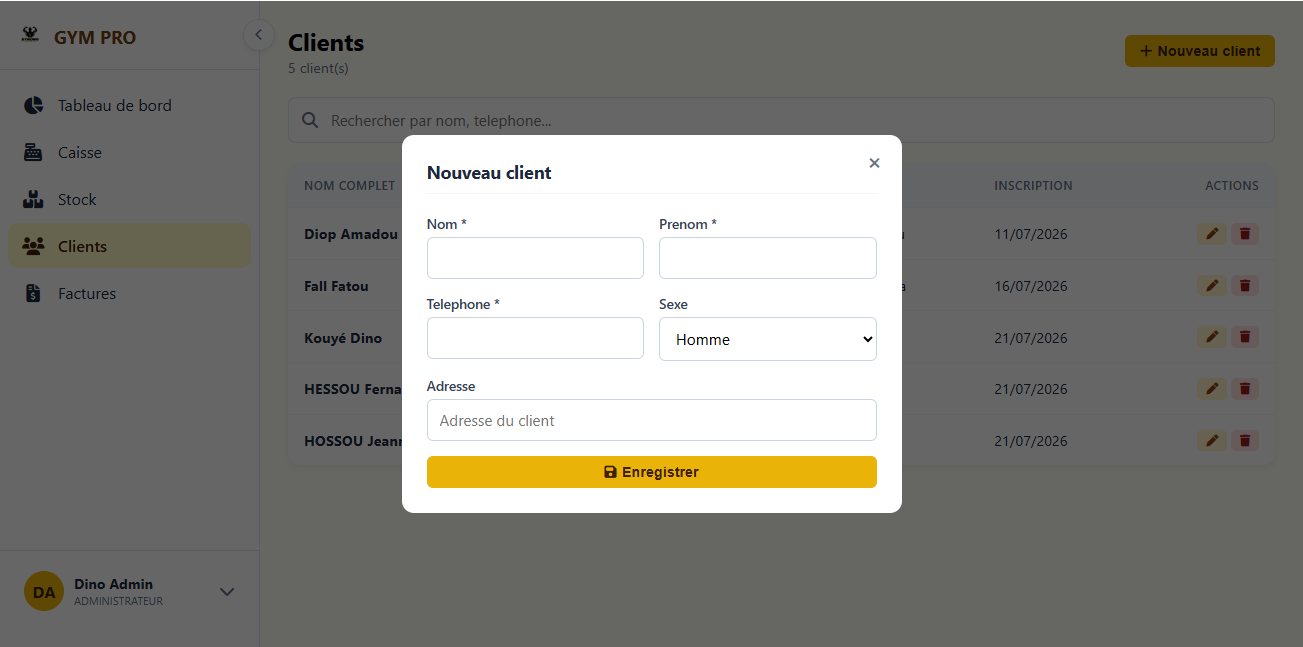Delete the last client row
The image size is (1303, 647).
(x=1245, y=440)
